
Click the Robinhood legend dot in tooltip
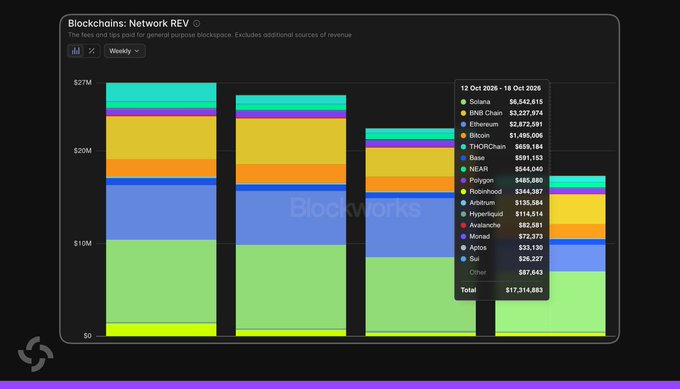pyautogui.click(x=463, y=192)
